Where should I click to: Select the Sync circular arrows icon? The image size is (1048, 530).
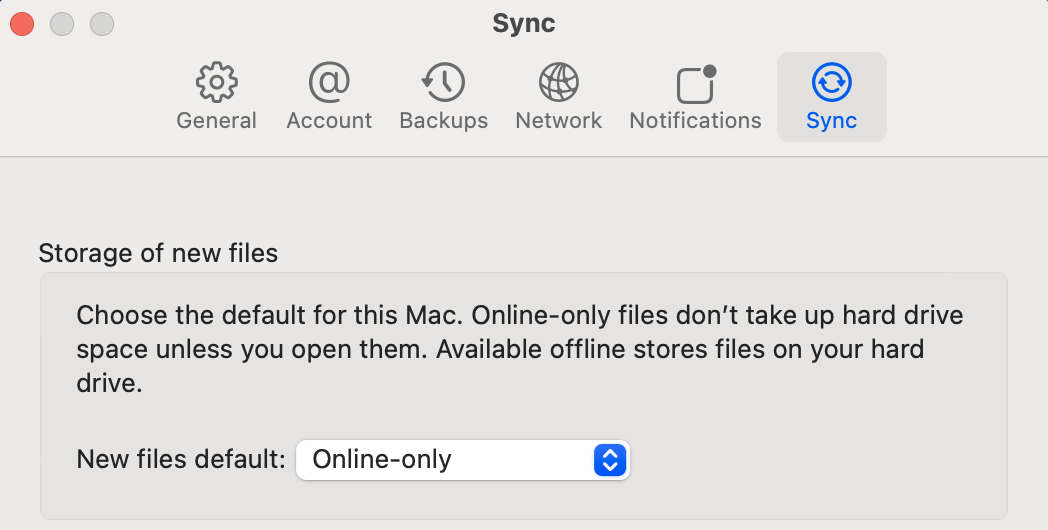pyautogui.click(x=831, y=83)
